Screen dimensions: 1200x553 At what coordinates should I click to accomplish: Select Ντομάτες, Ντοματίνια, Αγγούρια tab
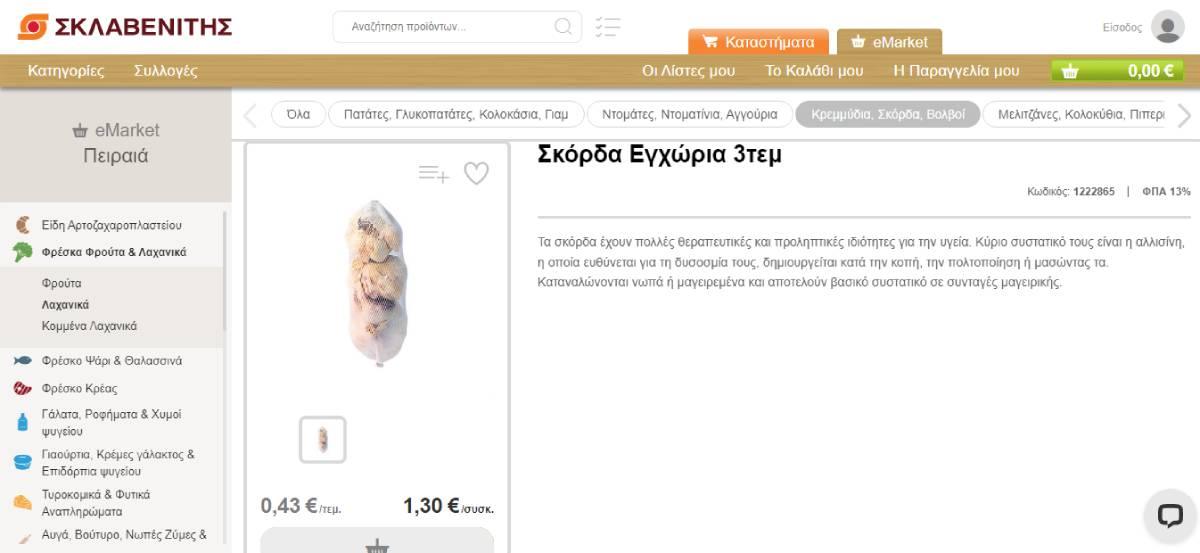(x=689, y=114)
